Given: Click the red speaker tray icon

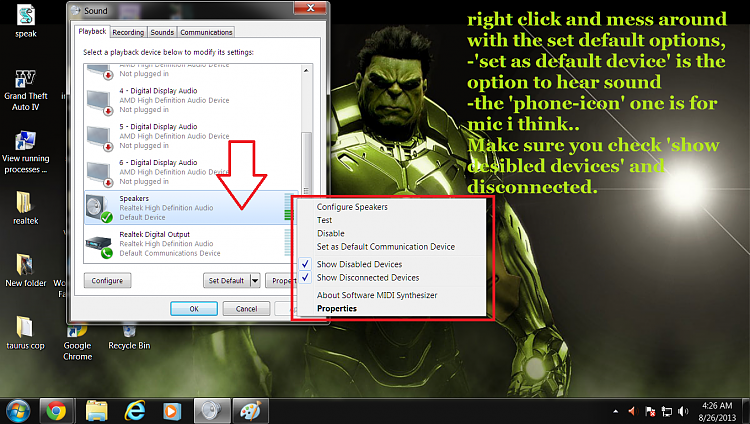Looking at the screenshot, I should click(633, 411).
